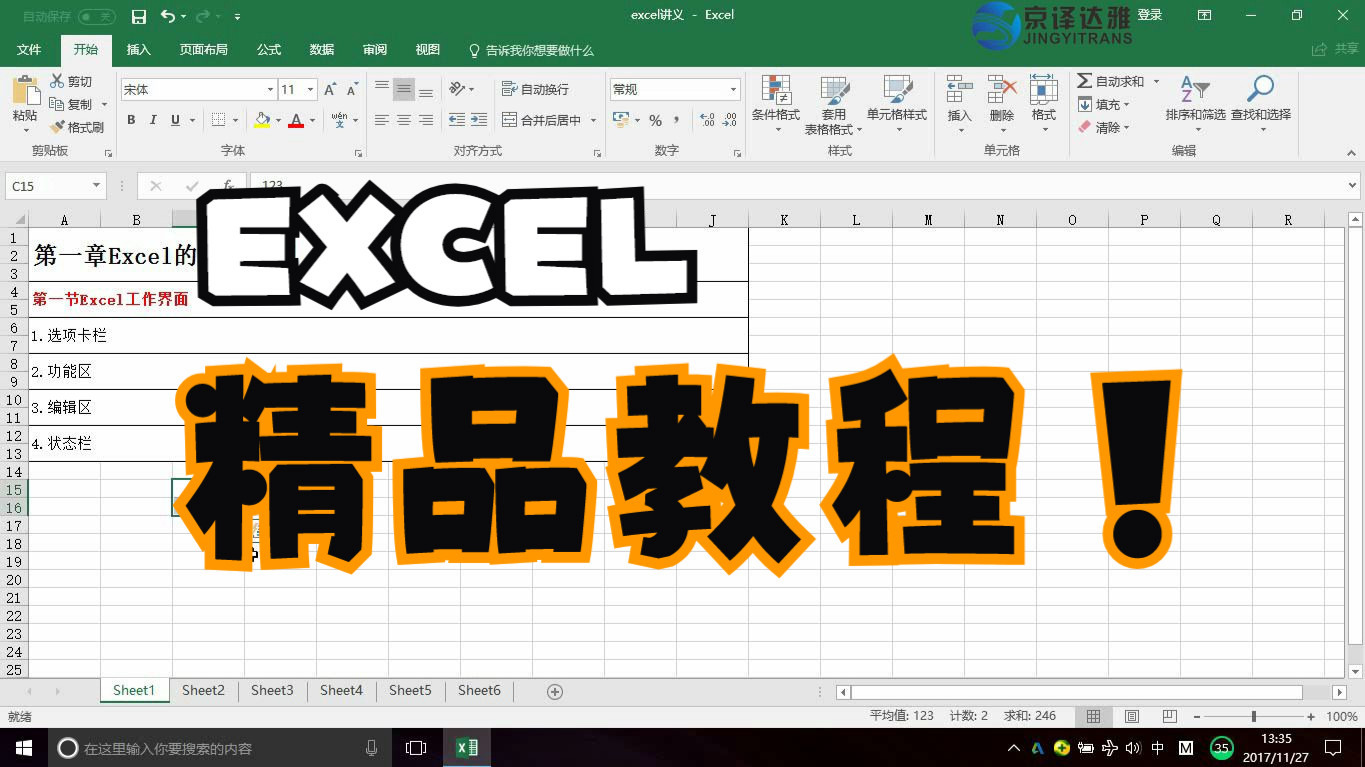Screen dimensions: 1365x767
Task: Open Cell Styles (单元格样式)
Action: [x=897, y=107]
